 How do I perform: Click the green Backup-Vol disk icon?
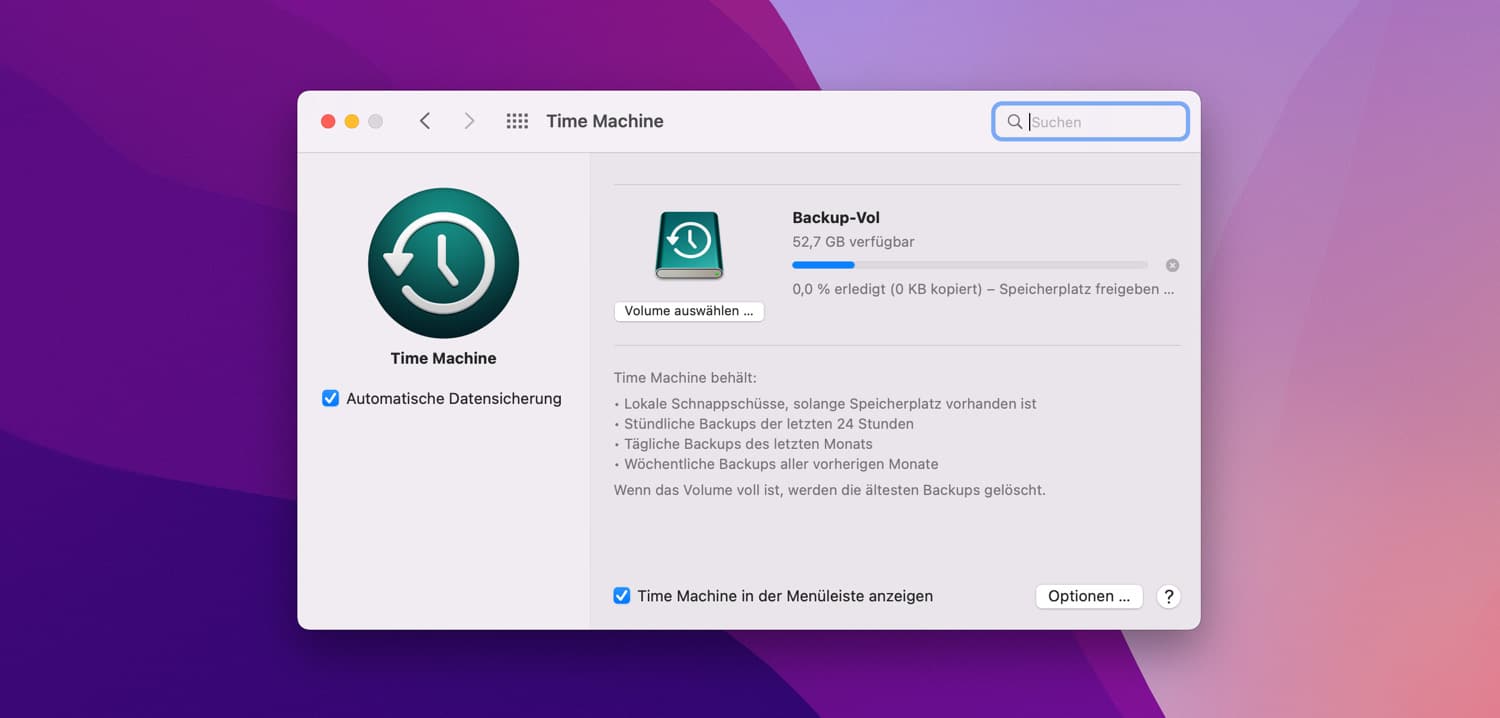click(689, 245)
